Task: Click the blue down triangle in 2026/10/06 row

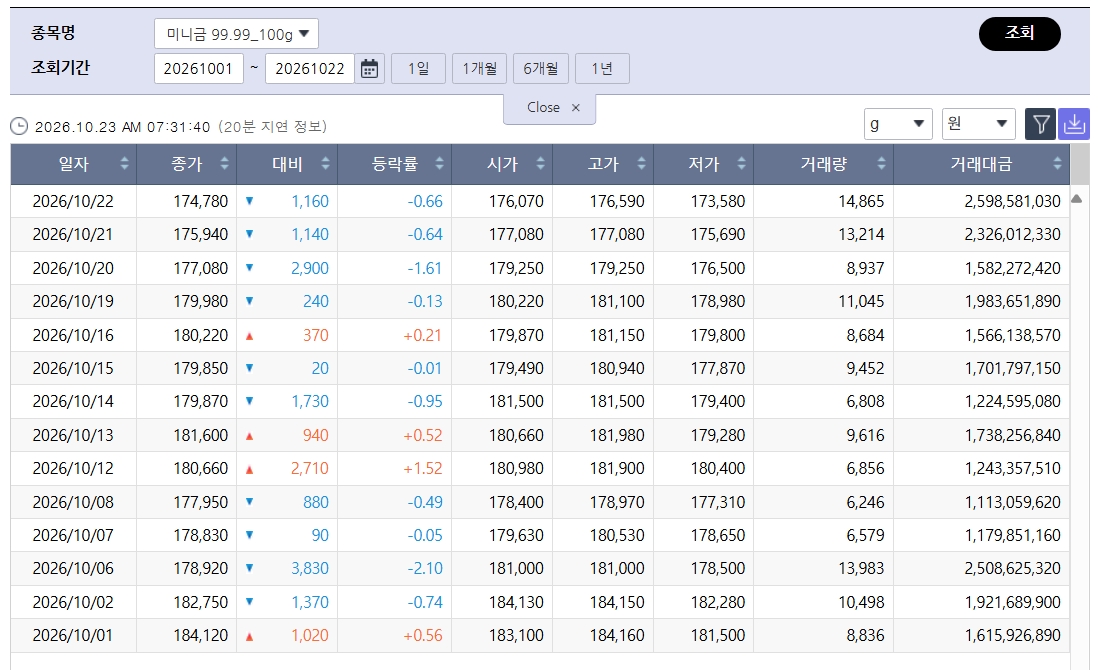Action: coord(249,568)
